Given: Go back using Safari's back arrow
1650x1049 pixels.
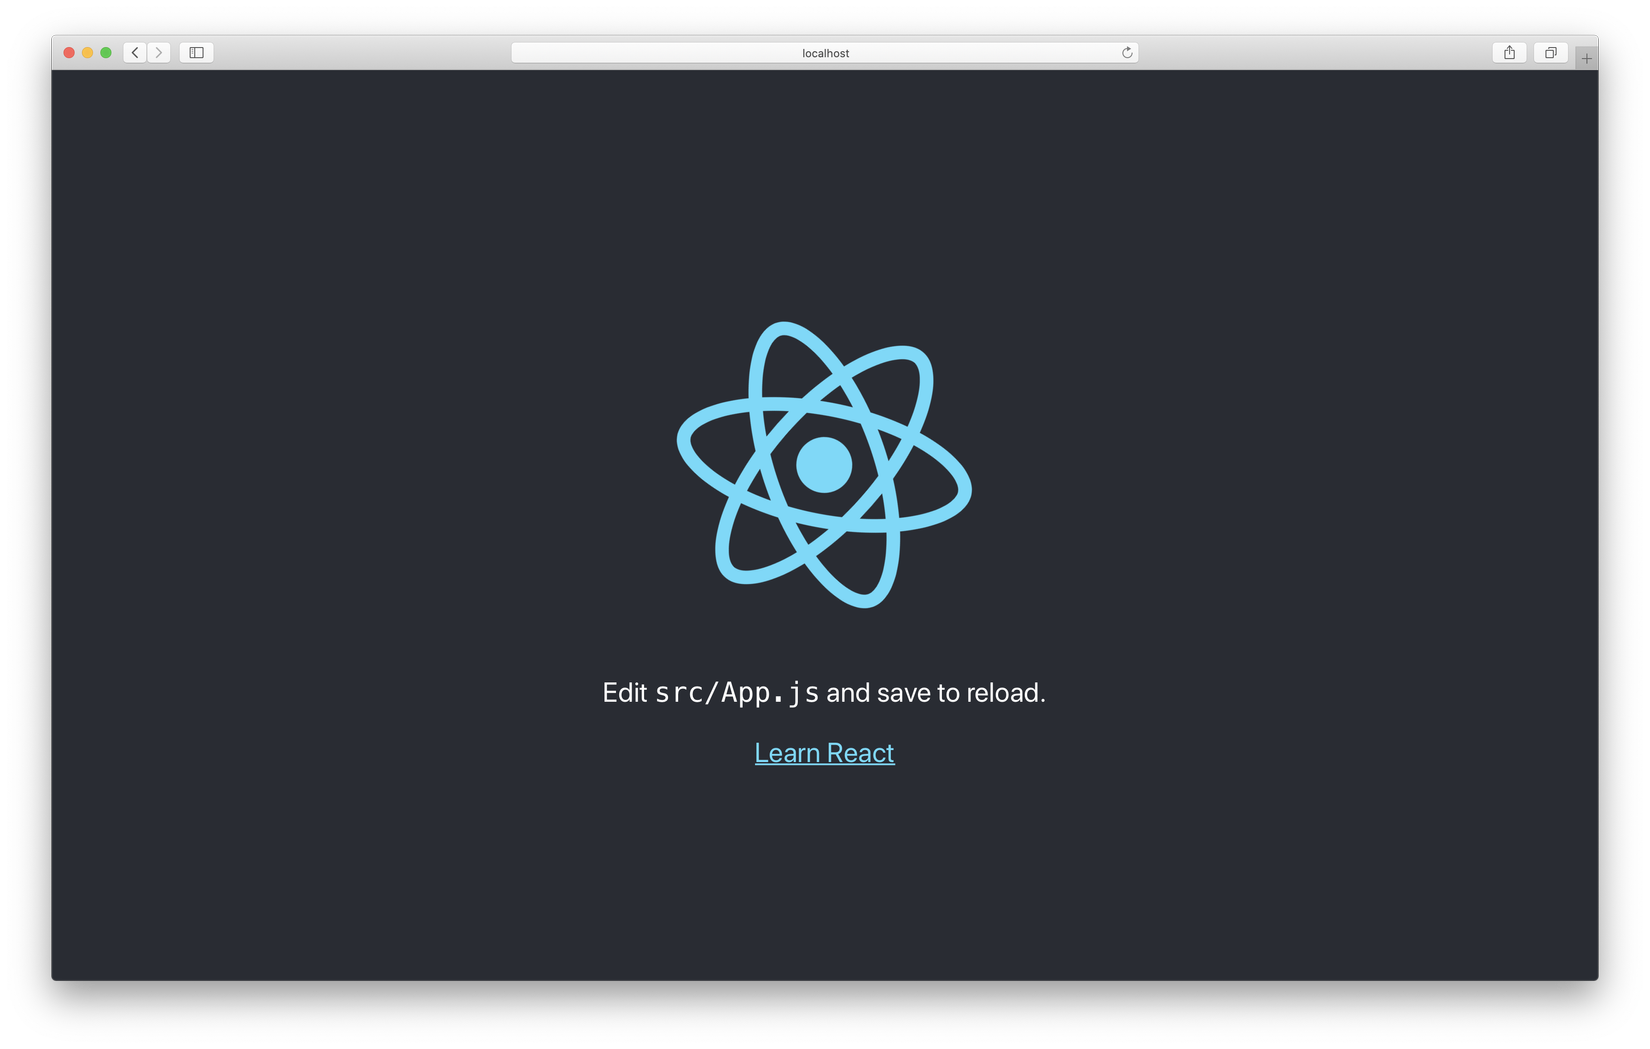Looking at the screenshot, I should pyautogui.click(x=135, y=53).
